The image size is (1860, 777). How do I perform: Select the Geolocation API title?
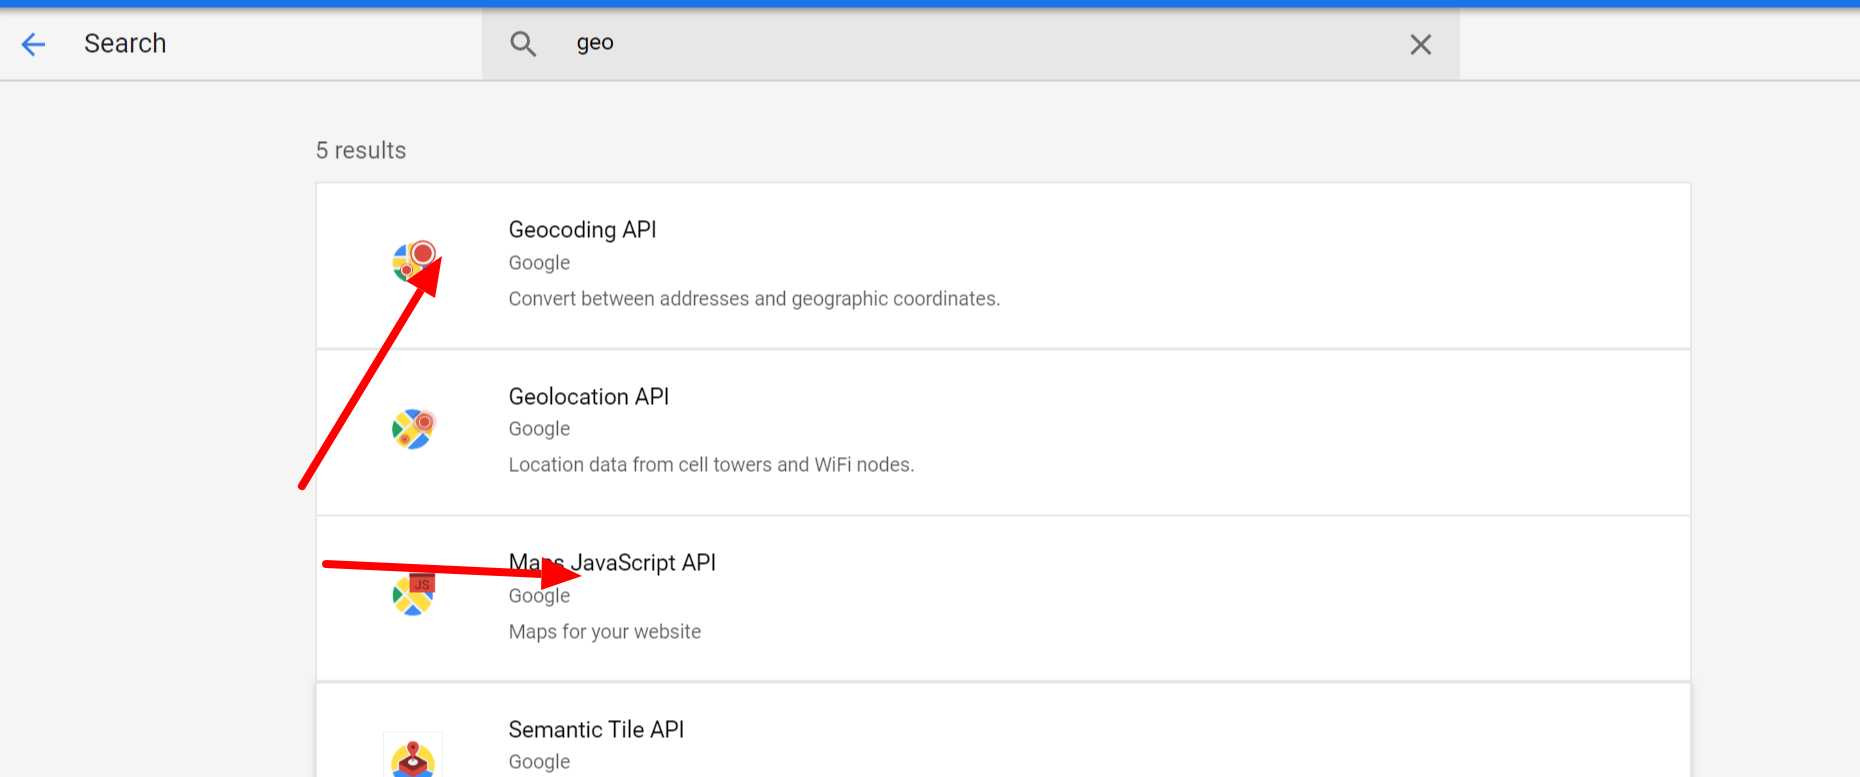[588, 396]
